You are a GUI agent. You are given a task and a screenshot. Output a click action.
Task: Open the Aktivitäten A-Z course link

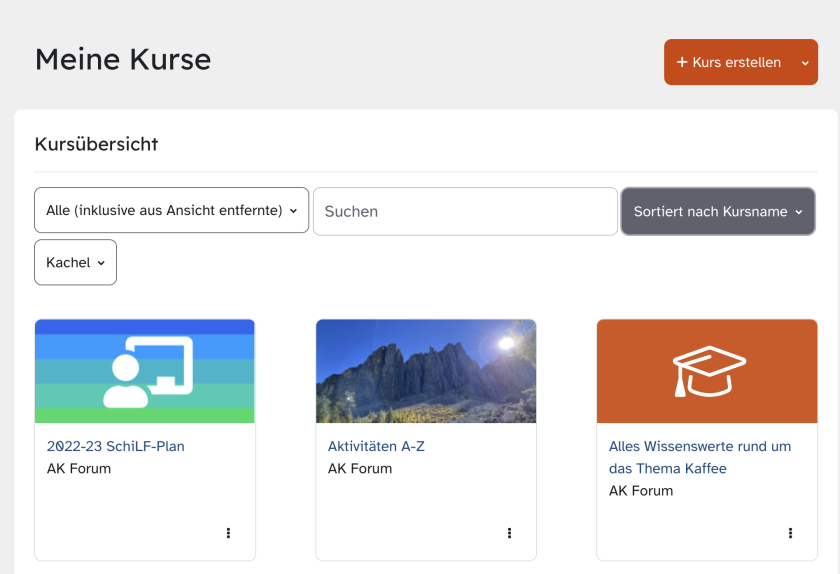(376, 446)
